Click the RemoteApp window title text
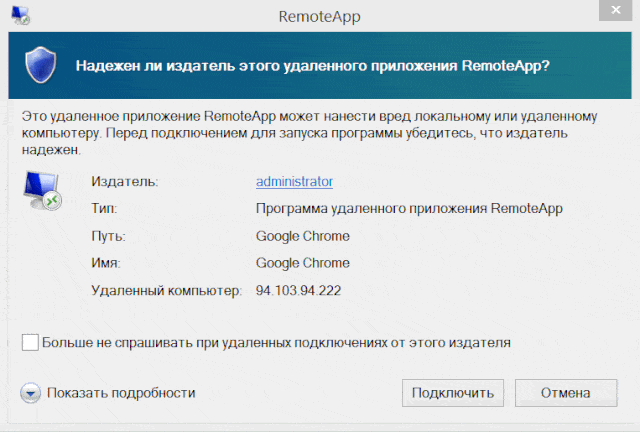The width and height of the screenshot is (640, 432). (322, 17)
